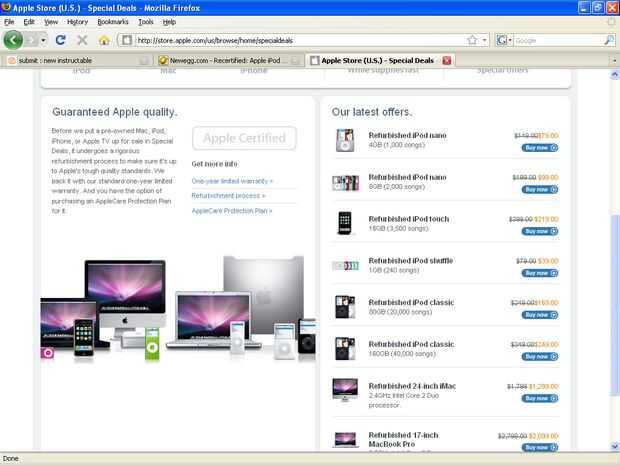Image resolution: width=620 pixels, height=465 pixels.
Task: Open the AppleCare Protection Plan link
Action: [x=232, y=211]
